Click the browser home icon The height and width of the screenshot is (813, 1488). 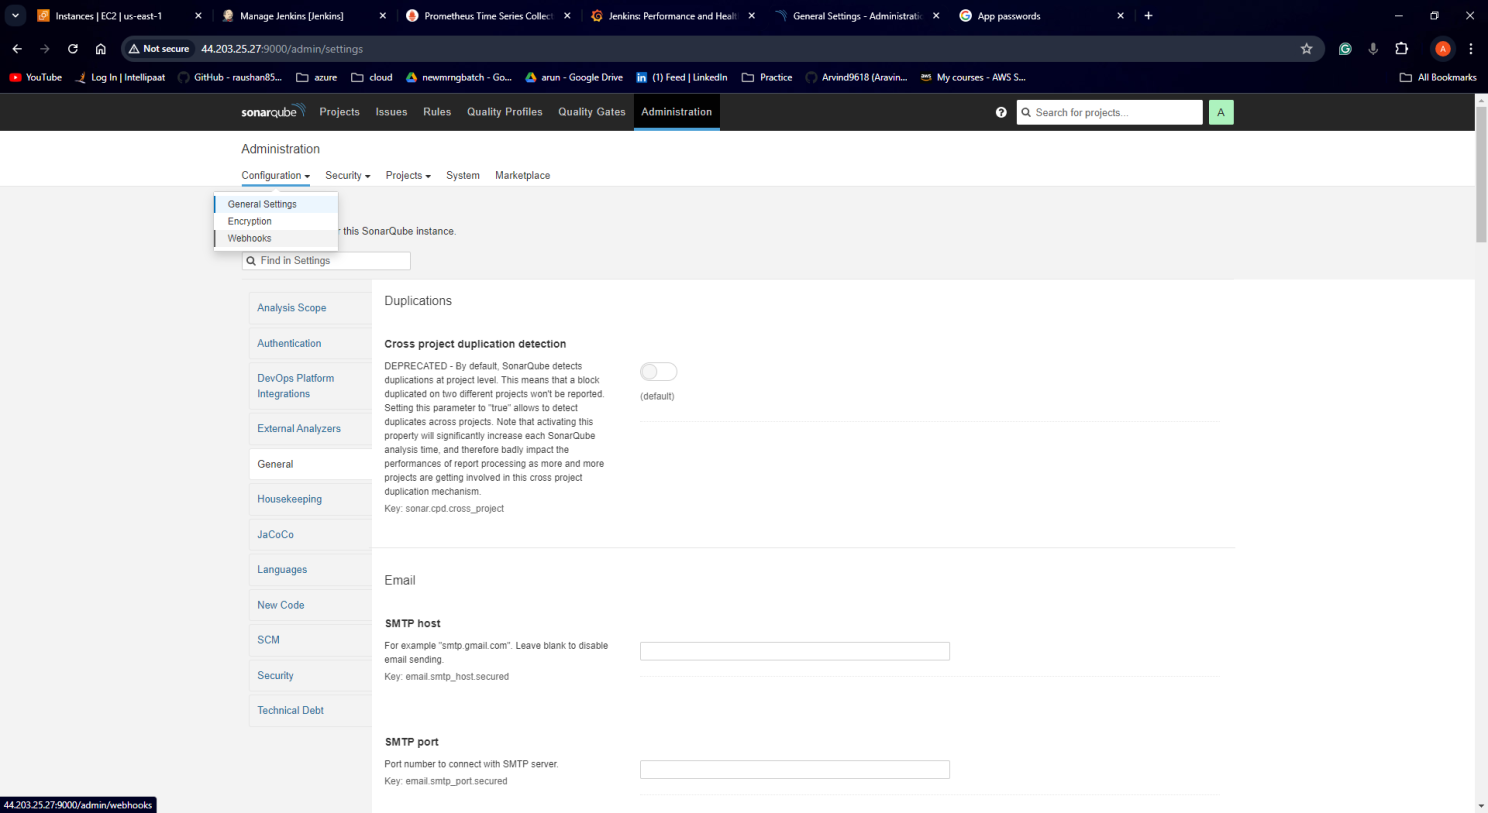point(101,49)
